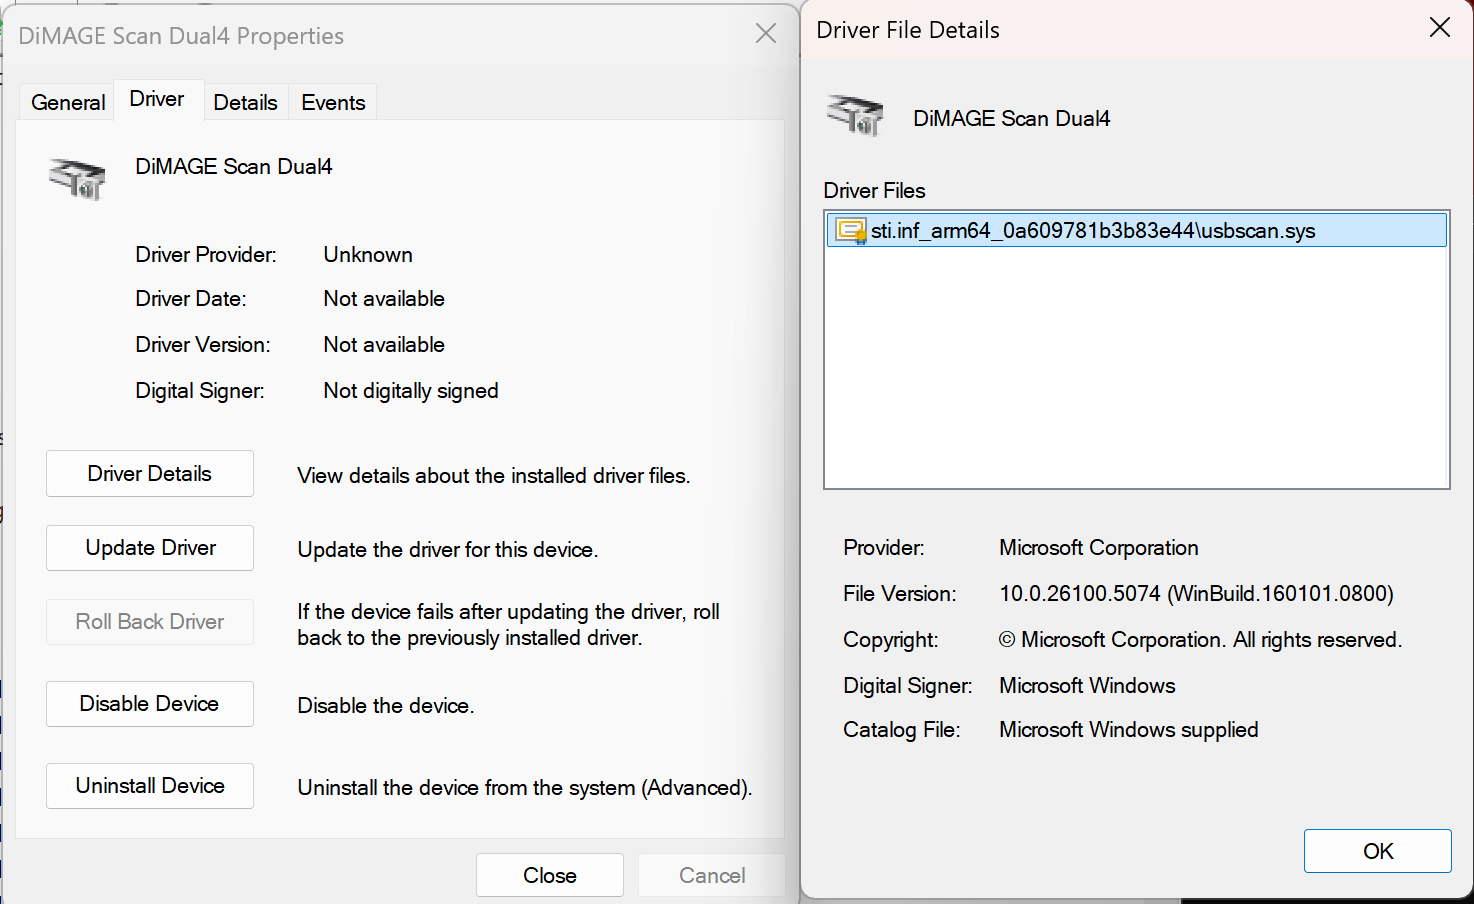1474x904 pixels.
Task: Click 'Microsoft Windows supplied' catalog file value
Action: (x=1129, y=730)
